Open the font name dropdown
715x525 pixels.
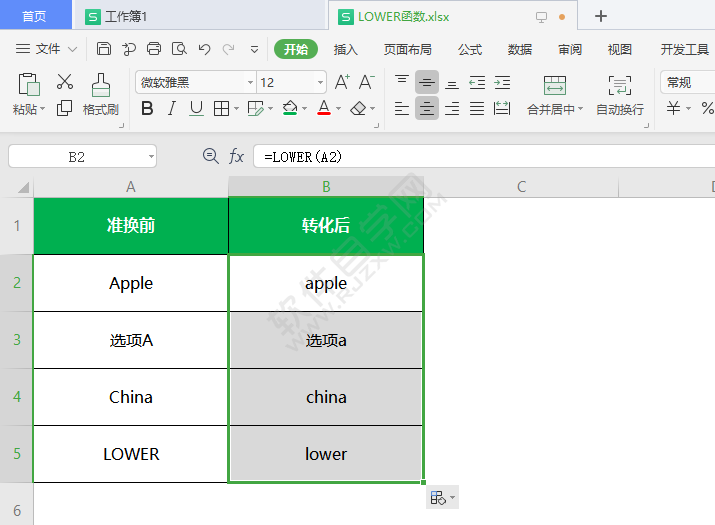point(250,83)
